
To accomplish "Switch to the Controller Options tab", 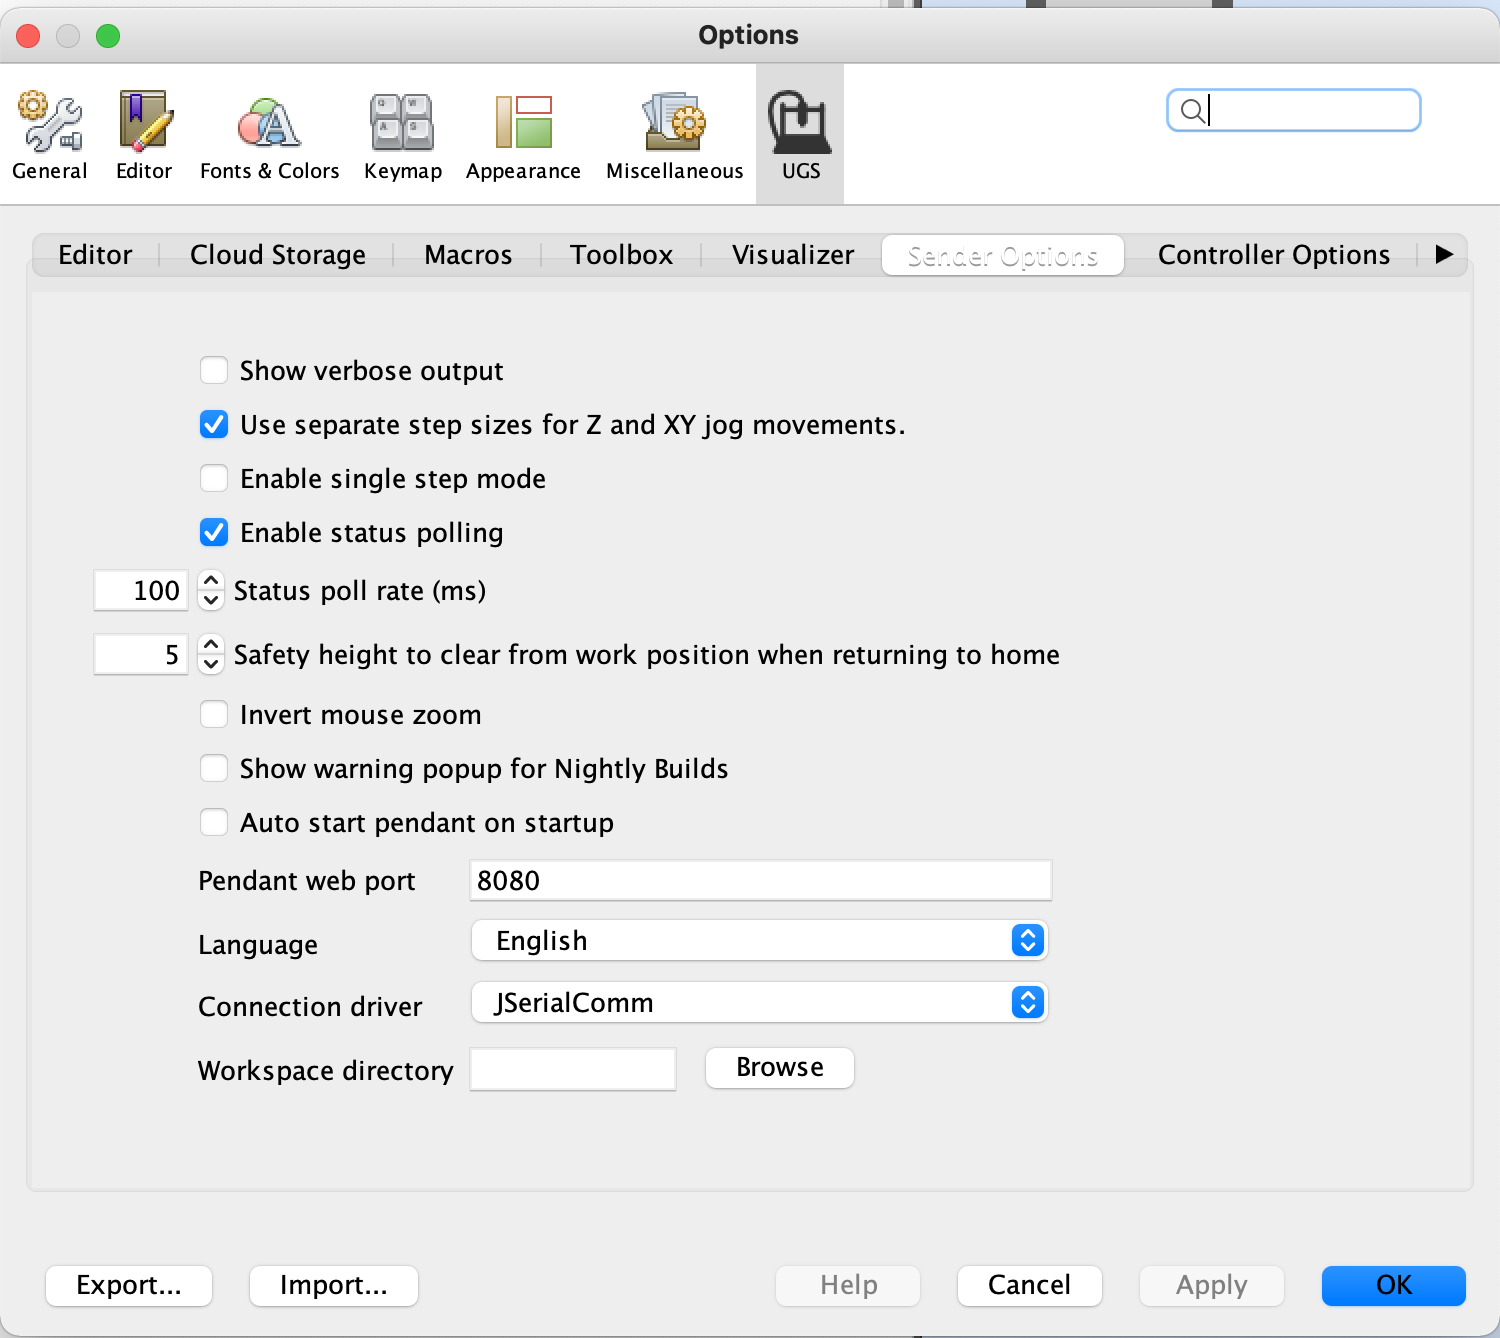I will 1273,255.
